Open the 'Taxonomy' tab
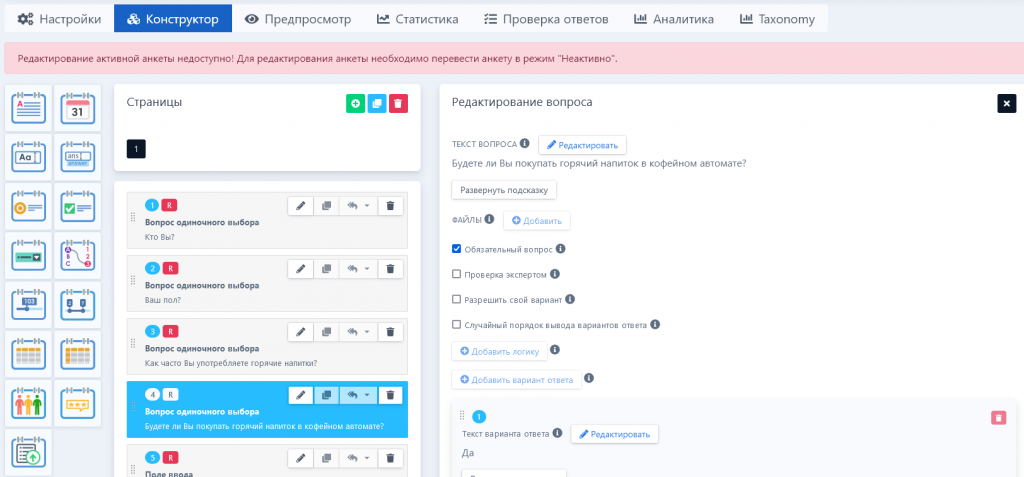1024x477 pixels. tap(777, 19)
